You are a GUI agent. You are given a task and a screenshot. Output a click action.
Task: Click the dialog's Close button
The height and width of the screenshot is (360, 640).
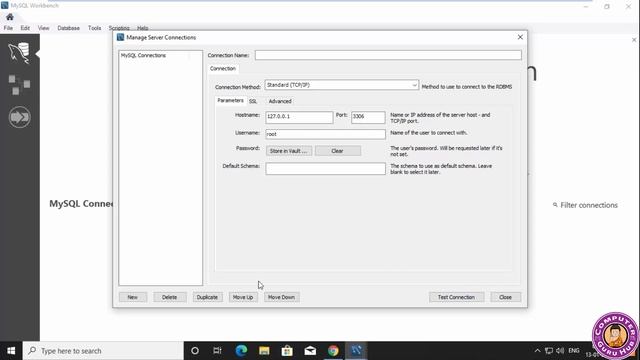[505, 297]
